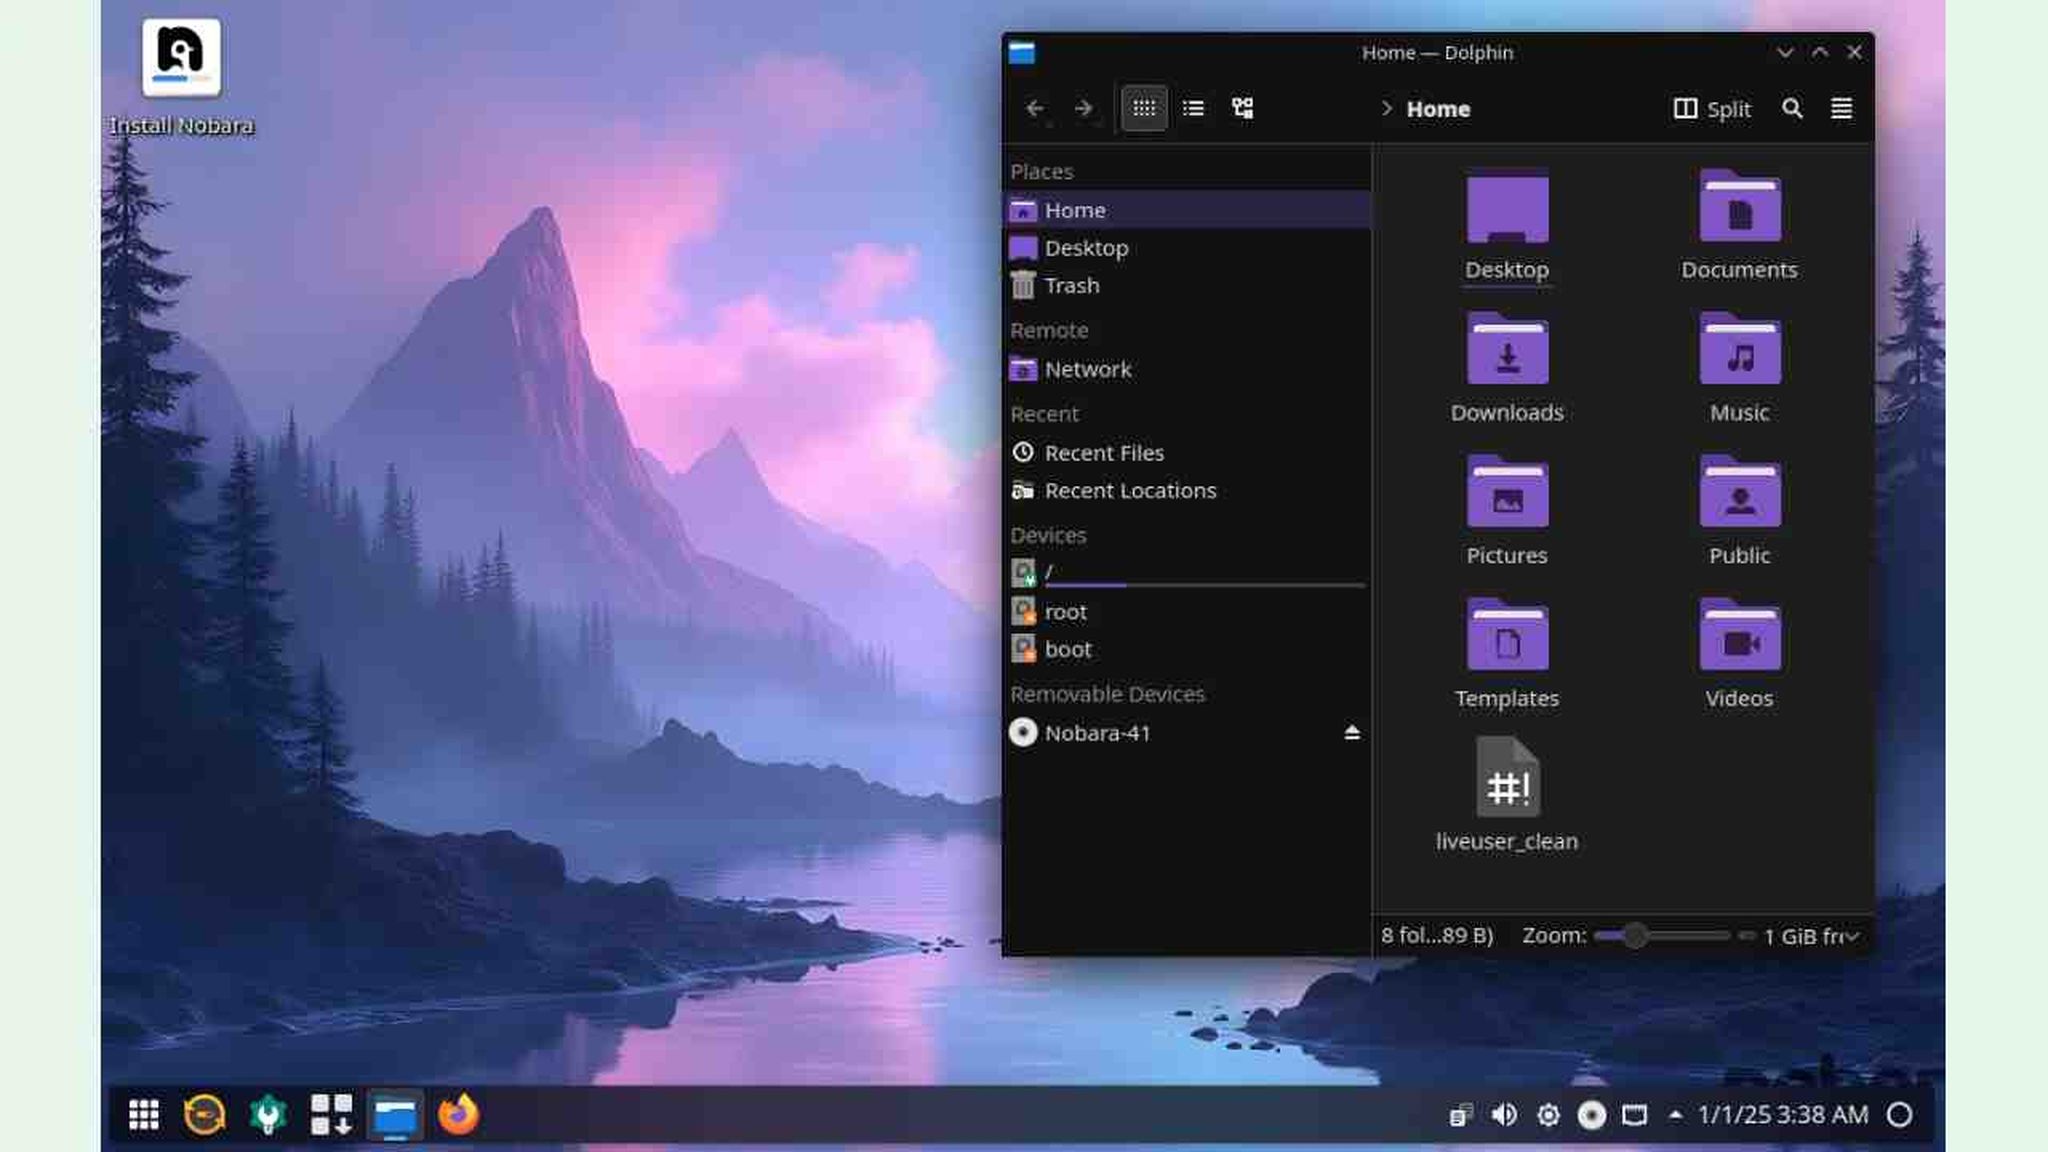Open Trash from the Places panel
This screenshot has height=1152, width=2048.
point(1071,286)
